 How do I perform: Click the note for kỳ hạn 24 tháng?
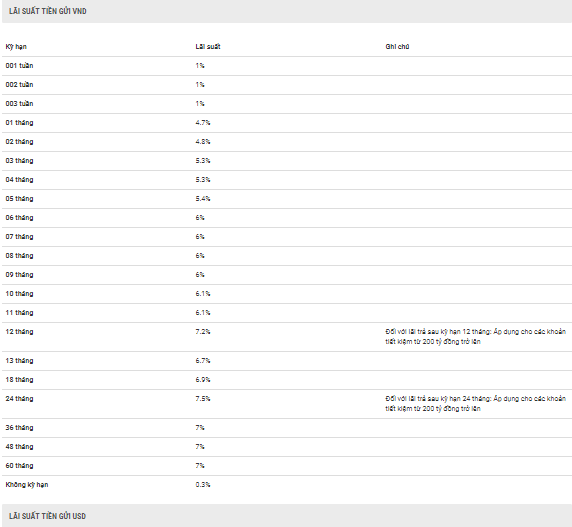coord(475,404)
